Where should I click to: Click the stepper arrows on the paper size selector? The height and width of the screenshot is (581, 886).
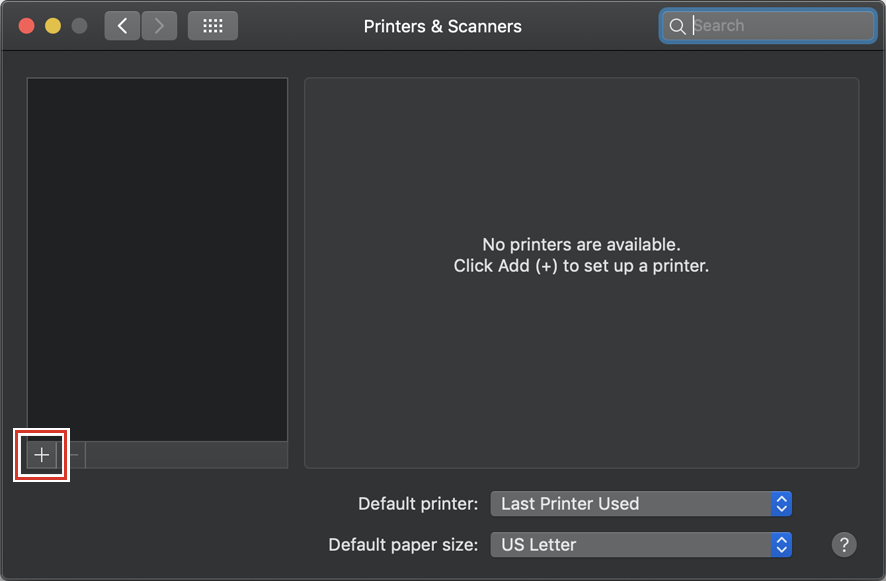point(778,545)
